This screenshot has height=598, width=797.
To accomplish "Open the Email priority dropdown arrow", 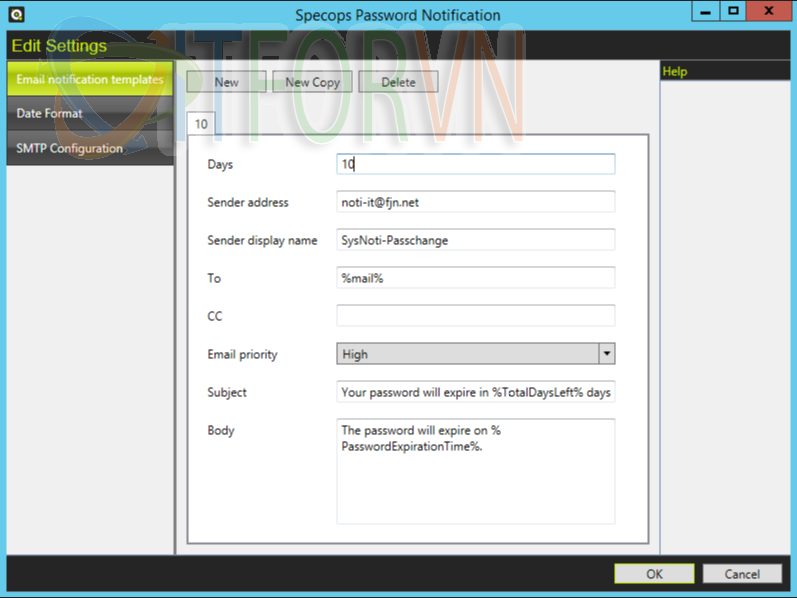I will point(606,354).
